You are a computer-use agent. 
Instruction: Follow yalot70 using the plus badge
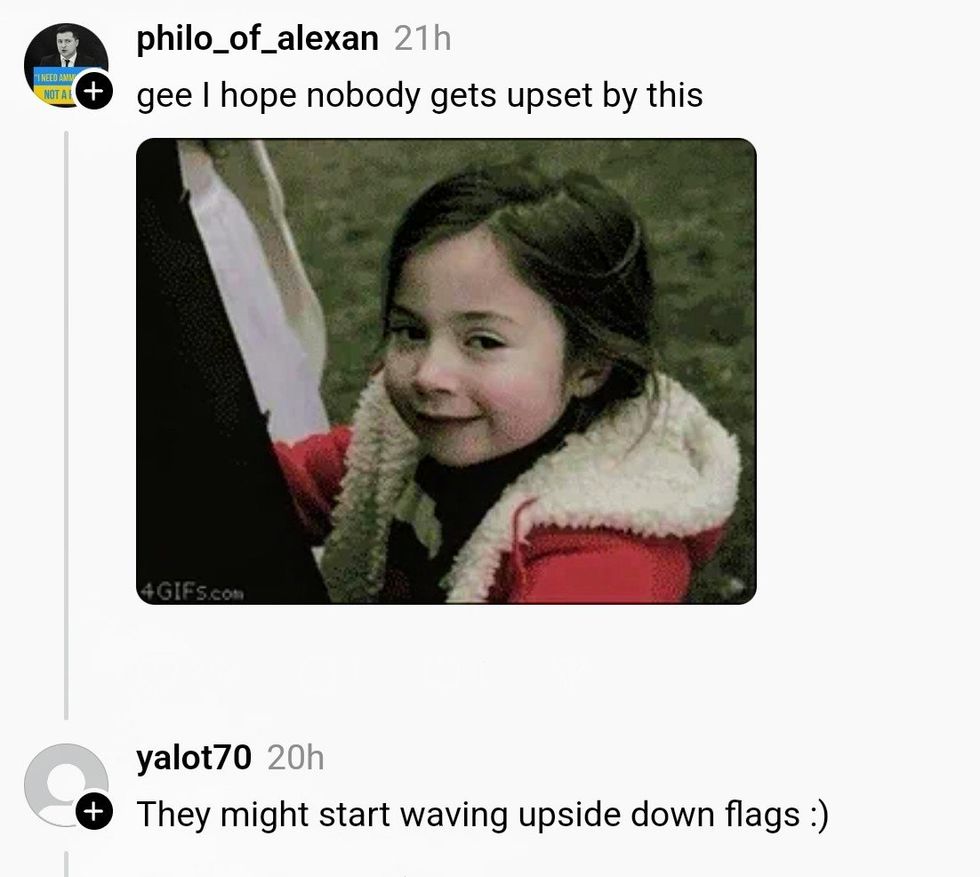94,811
